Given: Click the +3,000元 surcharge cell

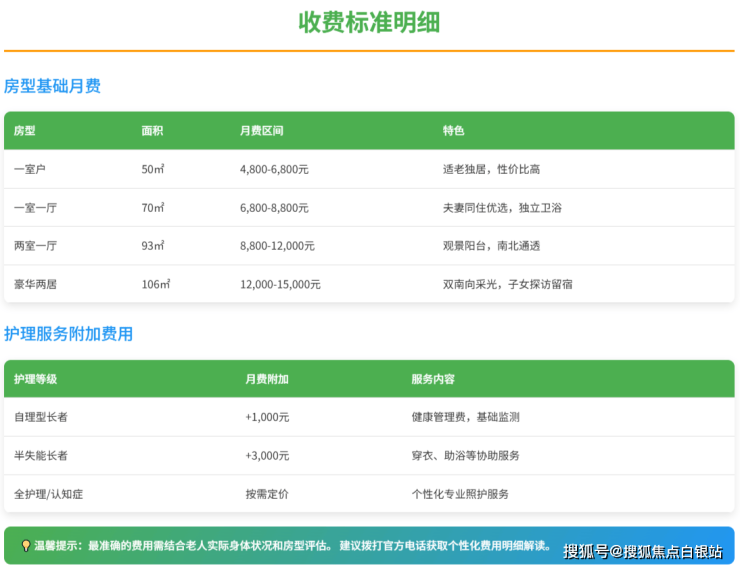Looking at the screenshot, I should (x=267, y=456).
